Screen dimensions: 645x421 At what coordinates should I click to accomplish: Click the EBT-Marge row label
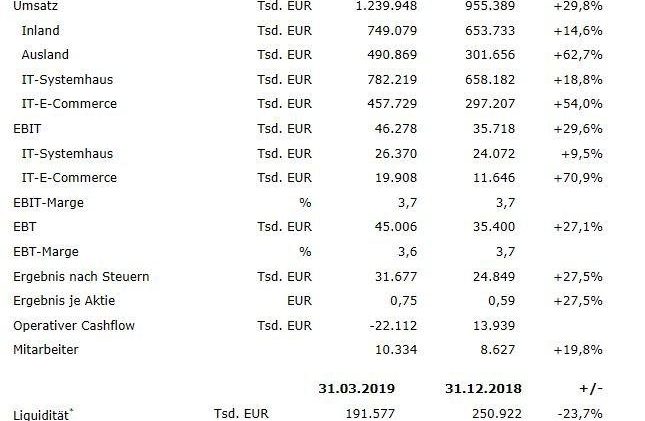46,252
